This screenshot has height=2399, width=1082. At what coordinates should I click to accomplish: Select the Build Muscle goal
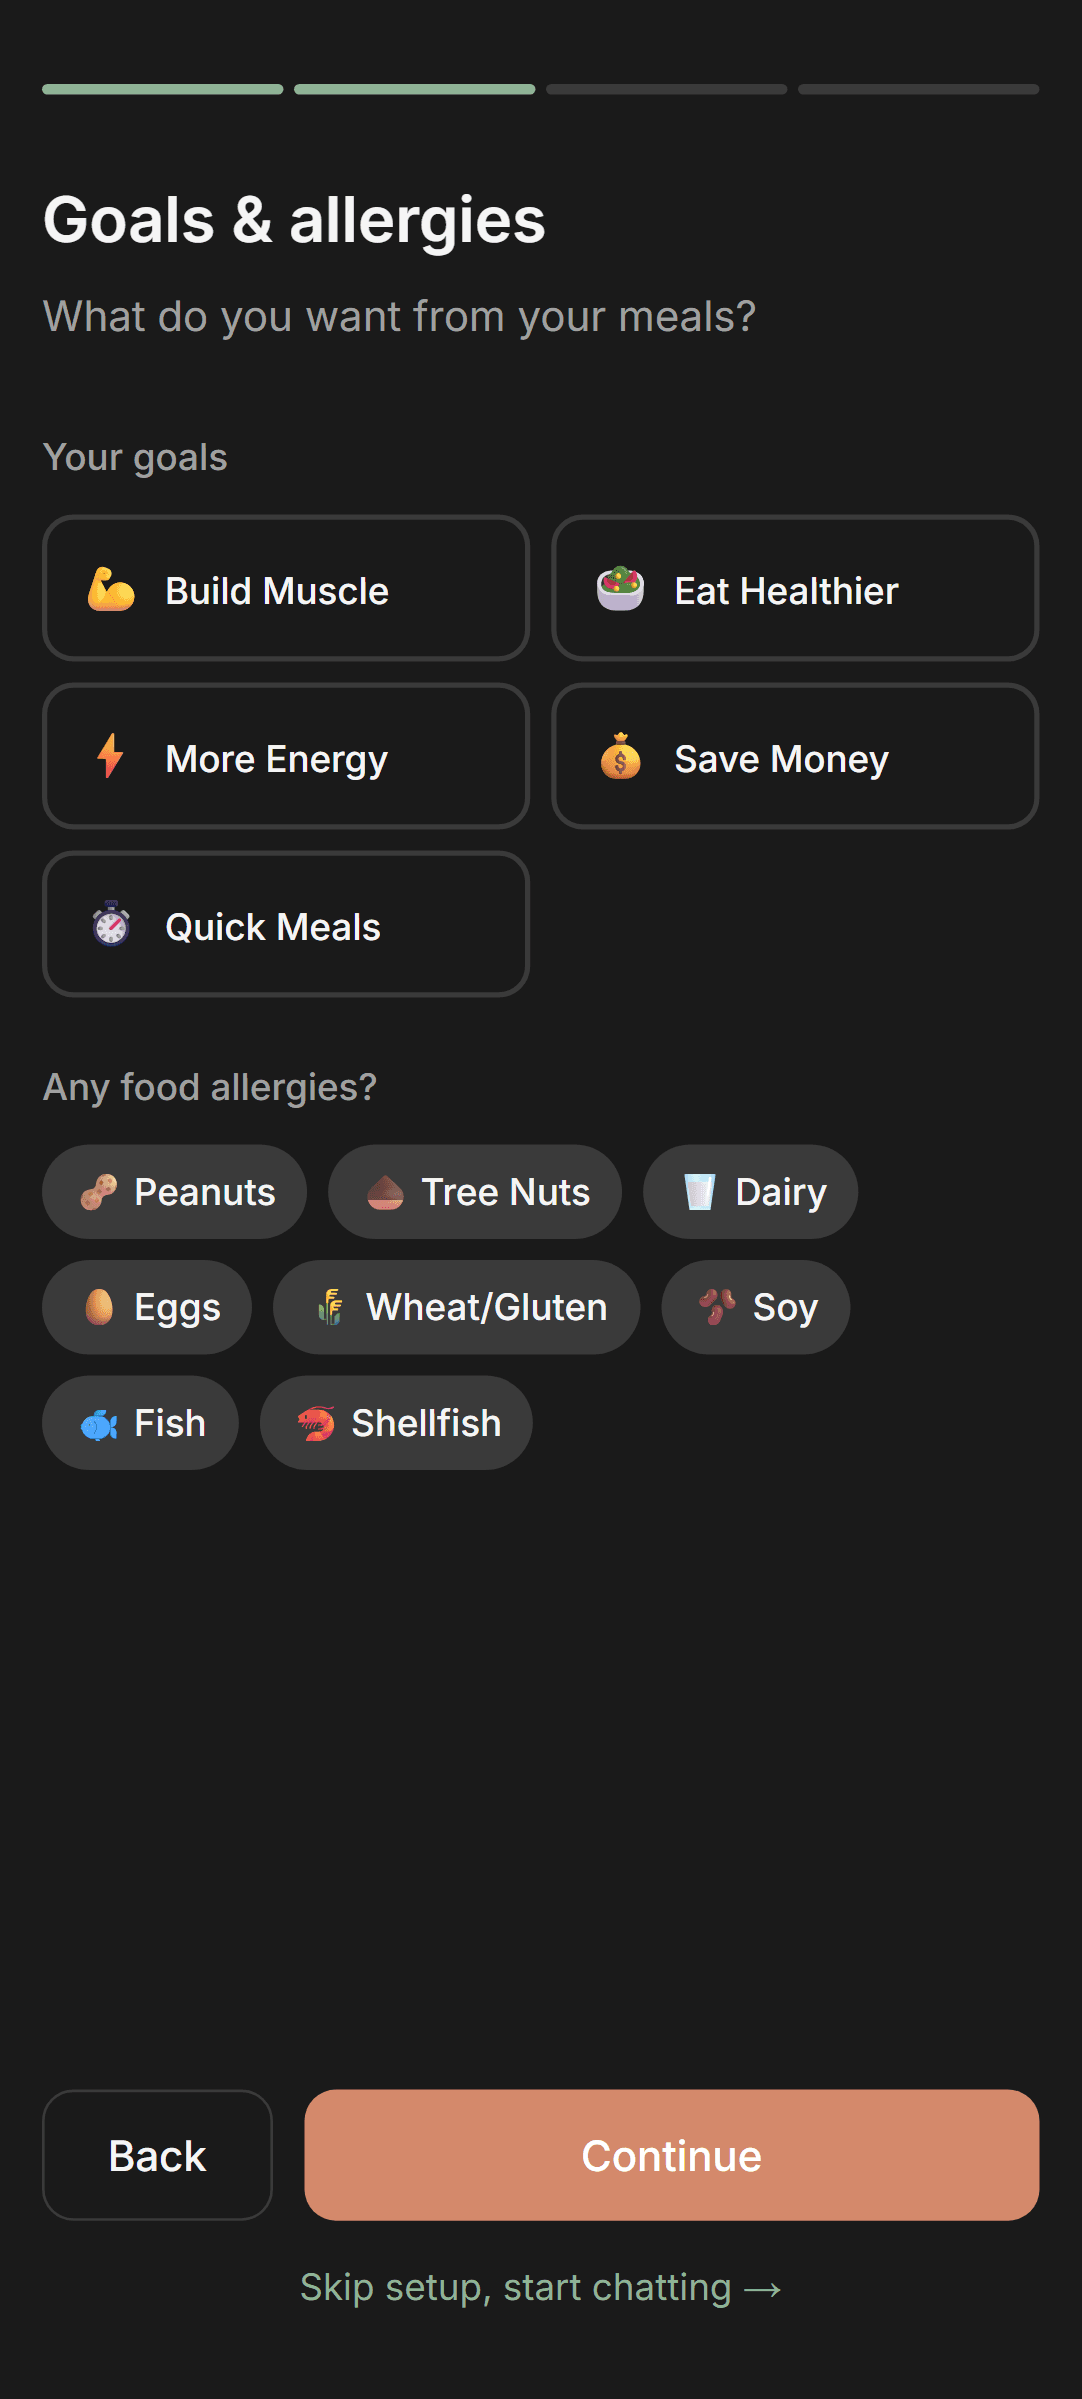[x=285, y=589]
